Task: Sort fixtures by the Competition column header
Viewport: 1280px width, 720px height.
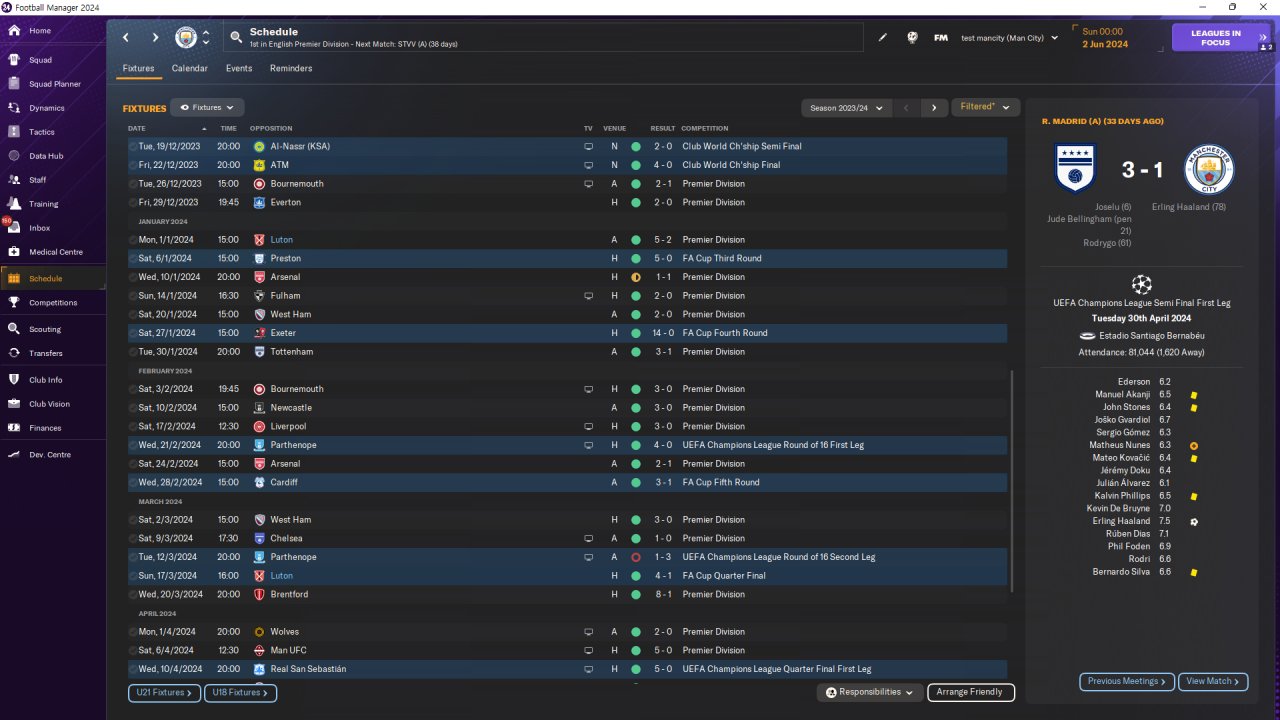Action: pos(705,129)
